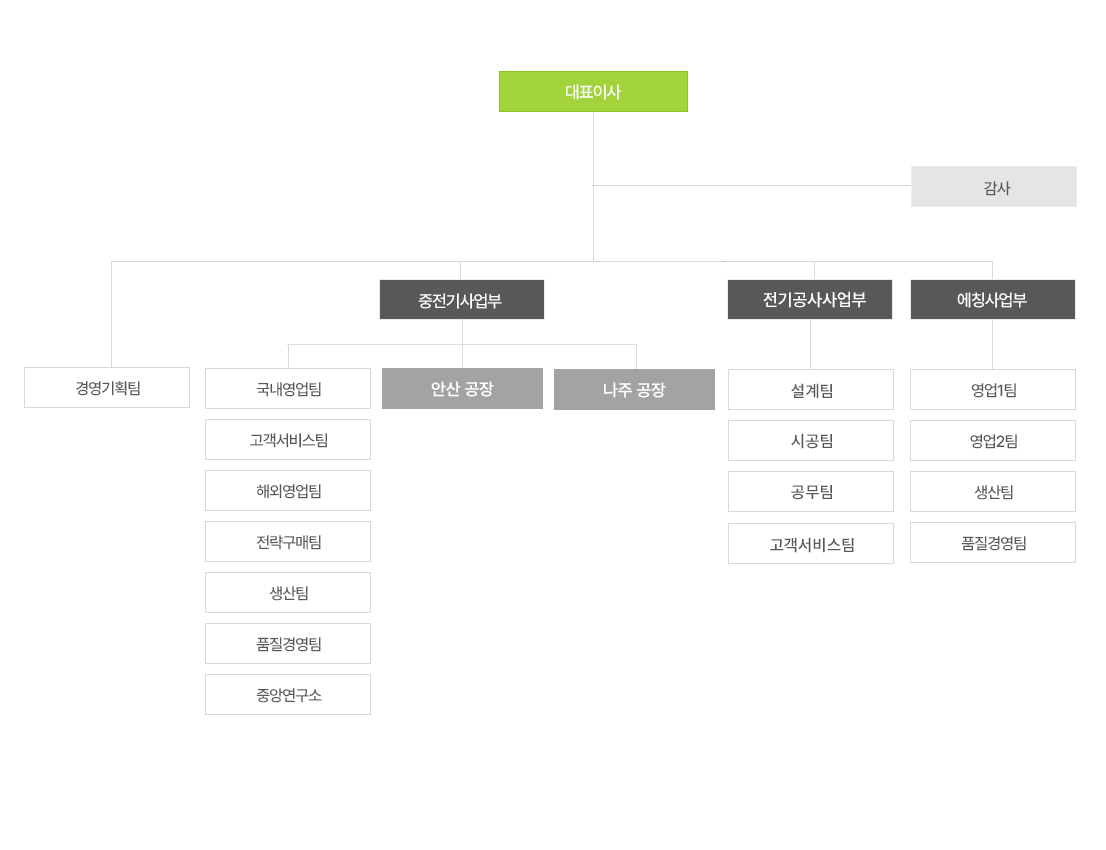Select the 영업1팀 box
Viewport: 1106px width, 850px height.
992,389
